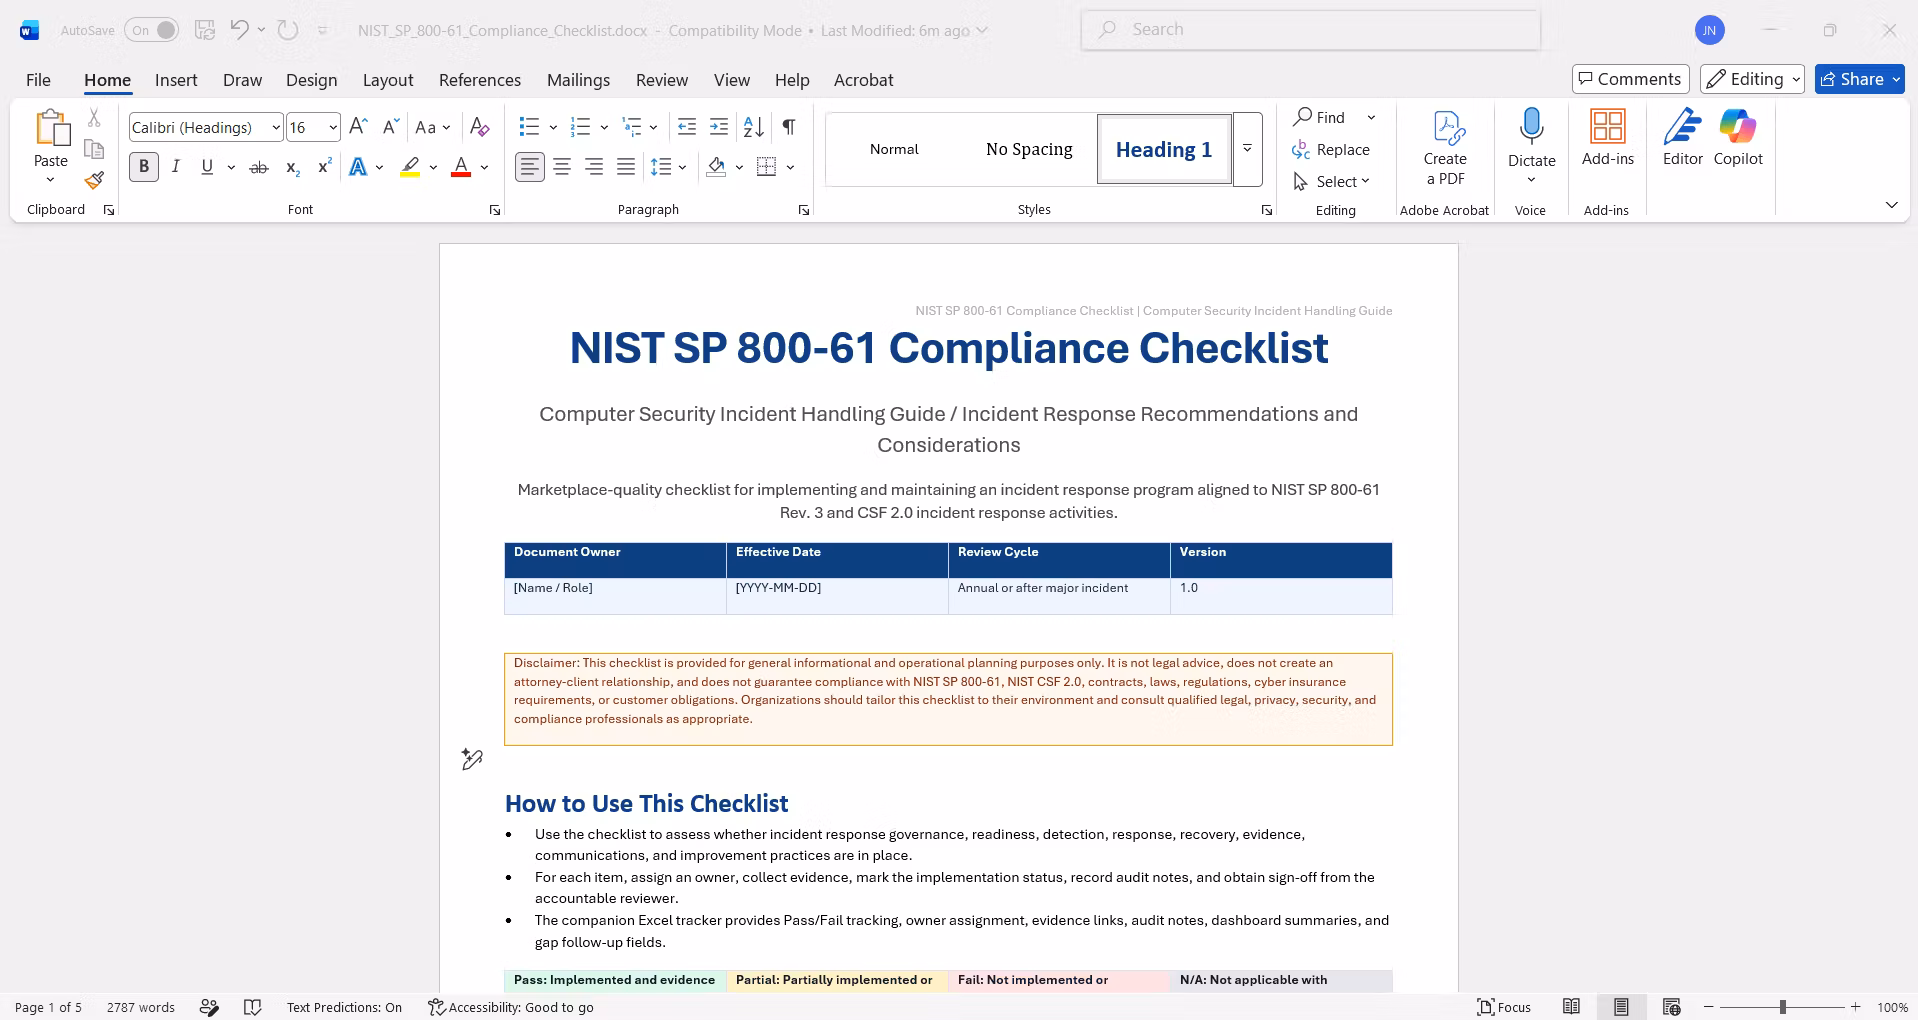Click the Cut scissors icon
This screenshot has height=1020, width=1918.
(x=94, y=118)
